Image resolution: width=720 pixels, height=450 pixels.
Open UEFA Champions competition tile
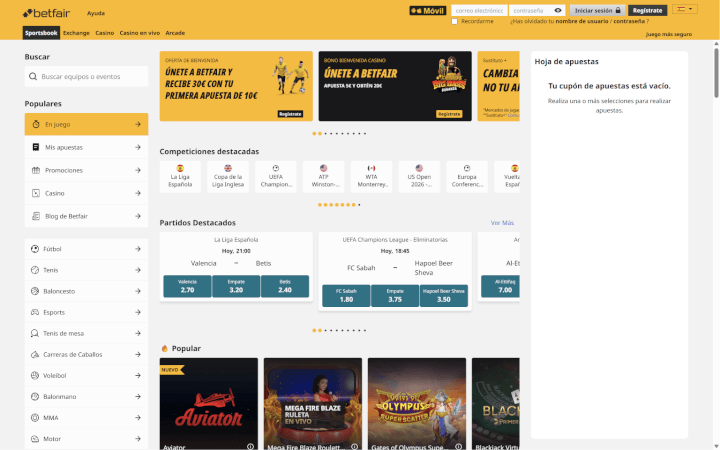(276, 177)
